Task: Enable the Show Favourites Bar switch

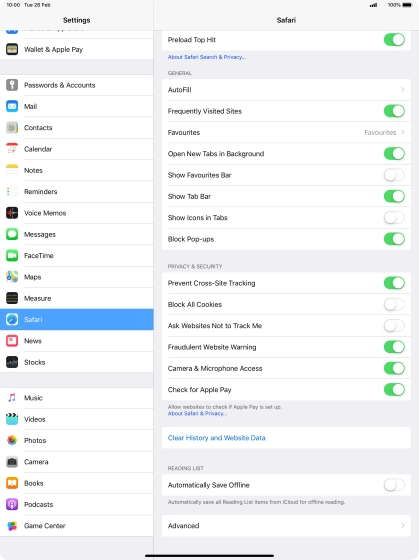Action: pos(394,175)
